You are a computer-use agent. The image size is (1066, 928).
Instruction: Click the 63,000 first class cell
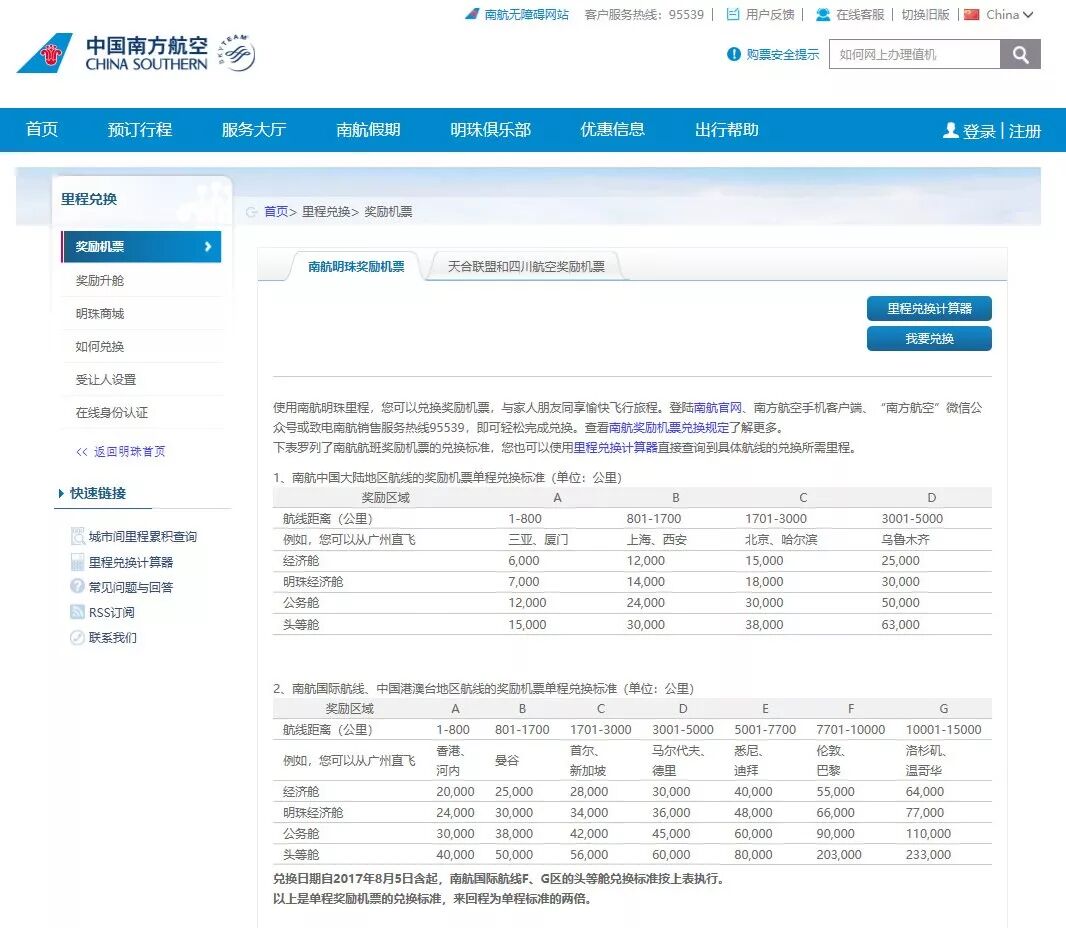coord(900,624)
